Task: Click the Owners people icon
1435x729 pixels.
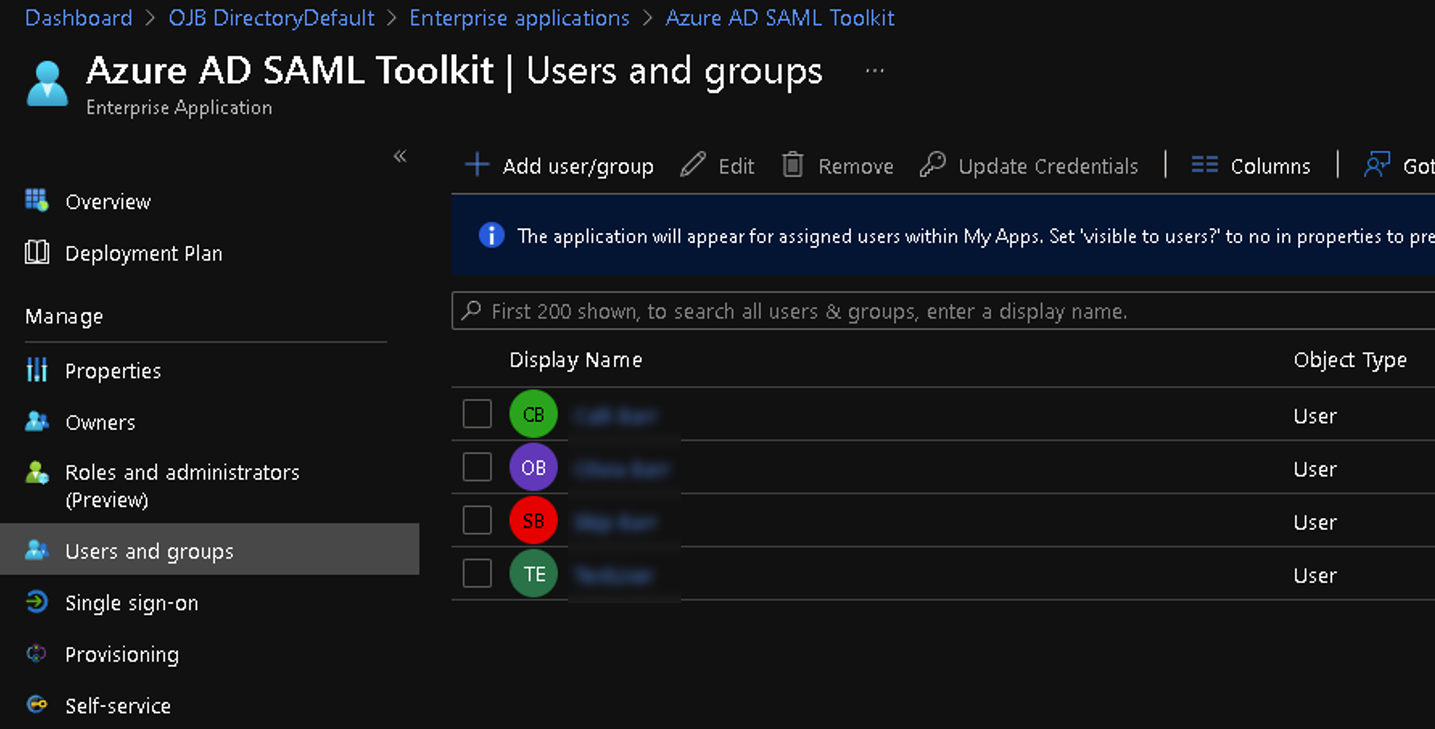Action: [37, 422]
